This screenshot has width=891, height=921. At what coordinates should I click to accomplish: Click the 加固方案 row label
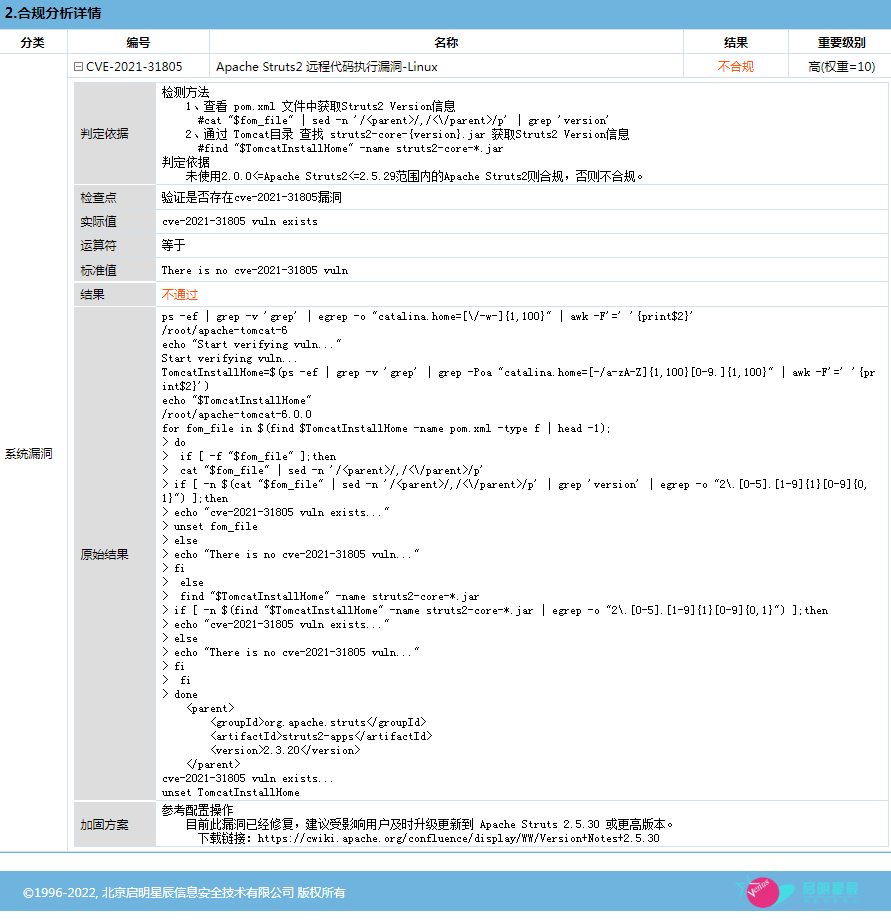point(105,825)
